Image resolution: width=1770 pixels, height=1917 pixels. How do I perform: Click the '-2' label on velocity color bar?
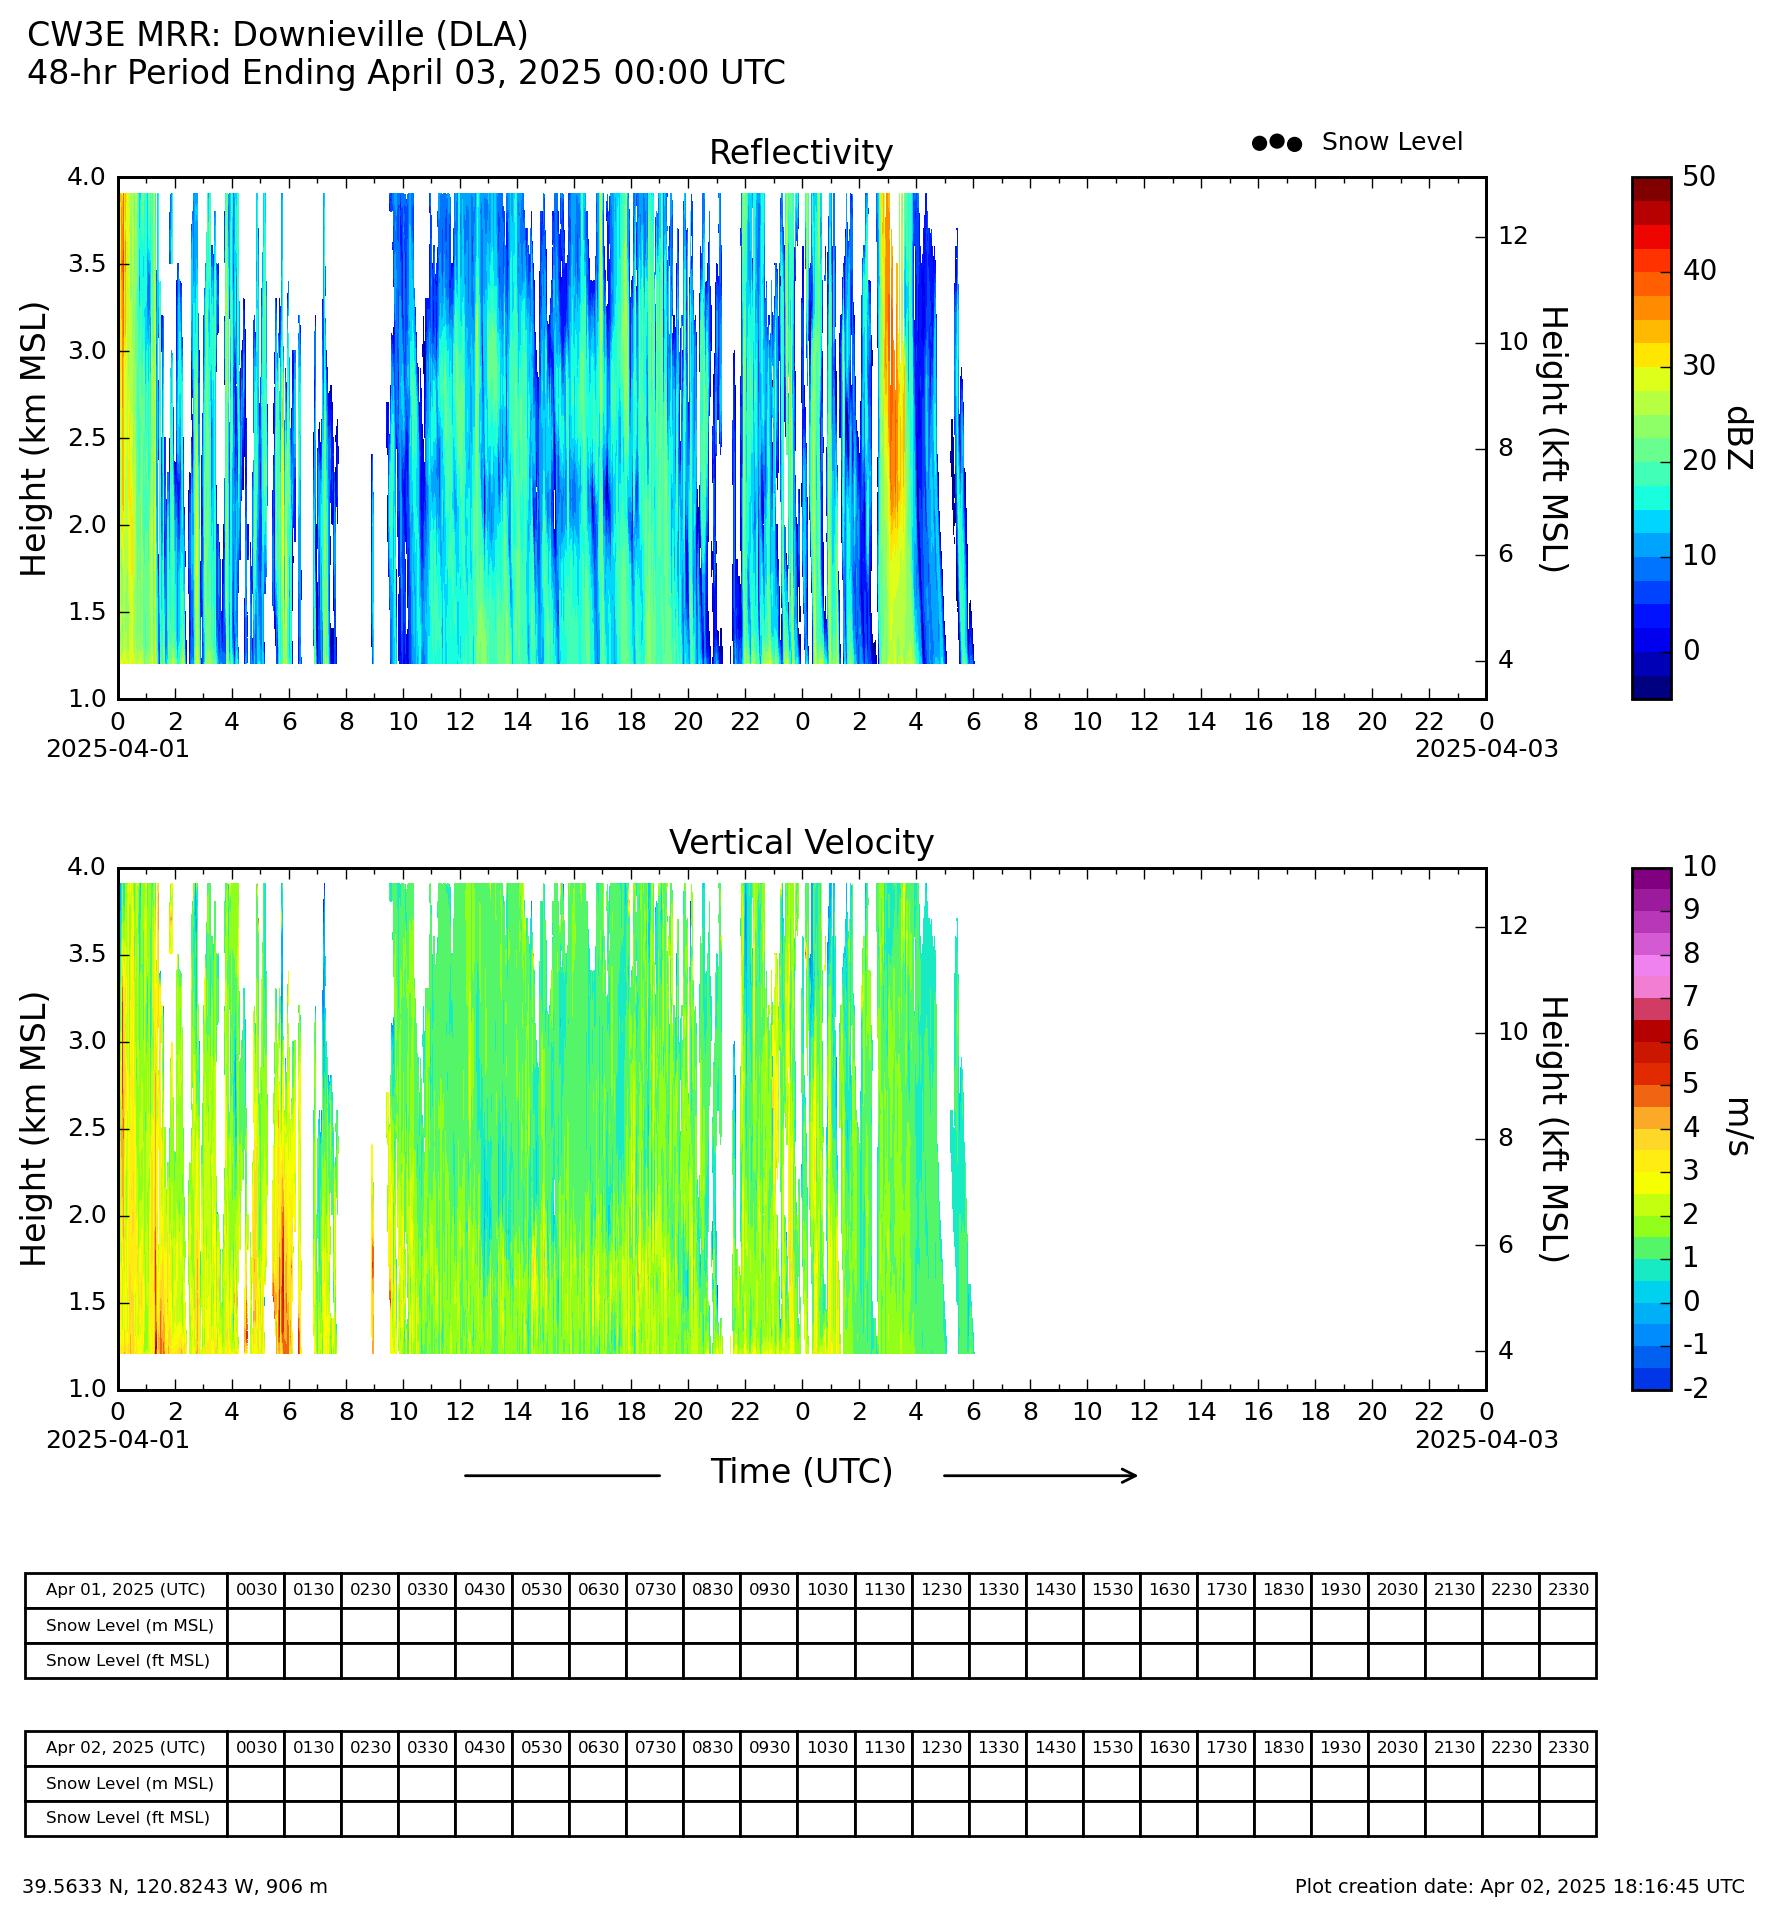coord(1696,1388)
